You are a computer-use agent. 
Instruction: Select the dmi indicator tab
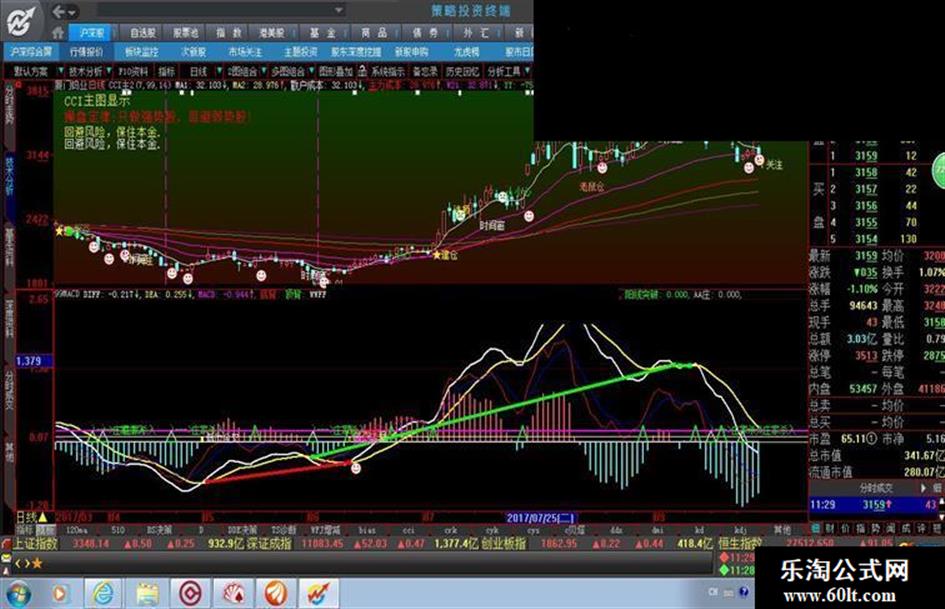(x=658, y=529)
